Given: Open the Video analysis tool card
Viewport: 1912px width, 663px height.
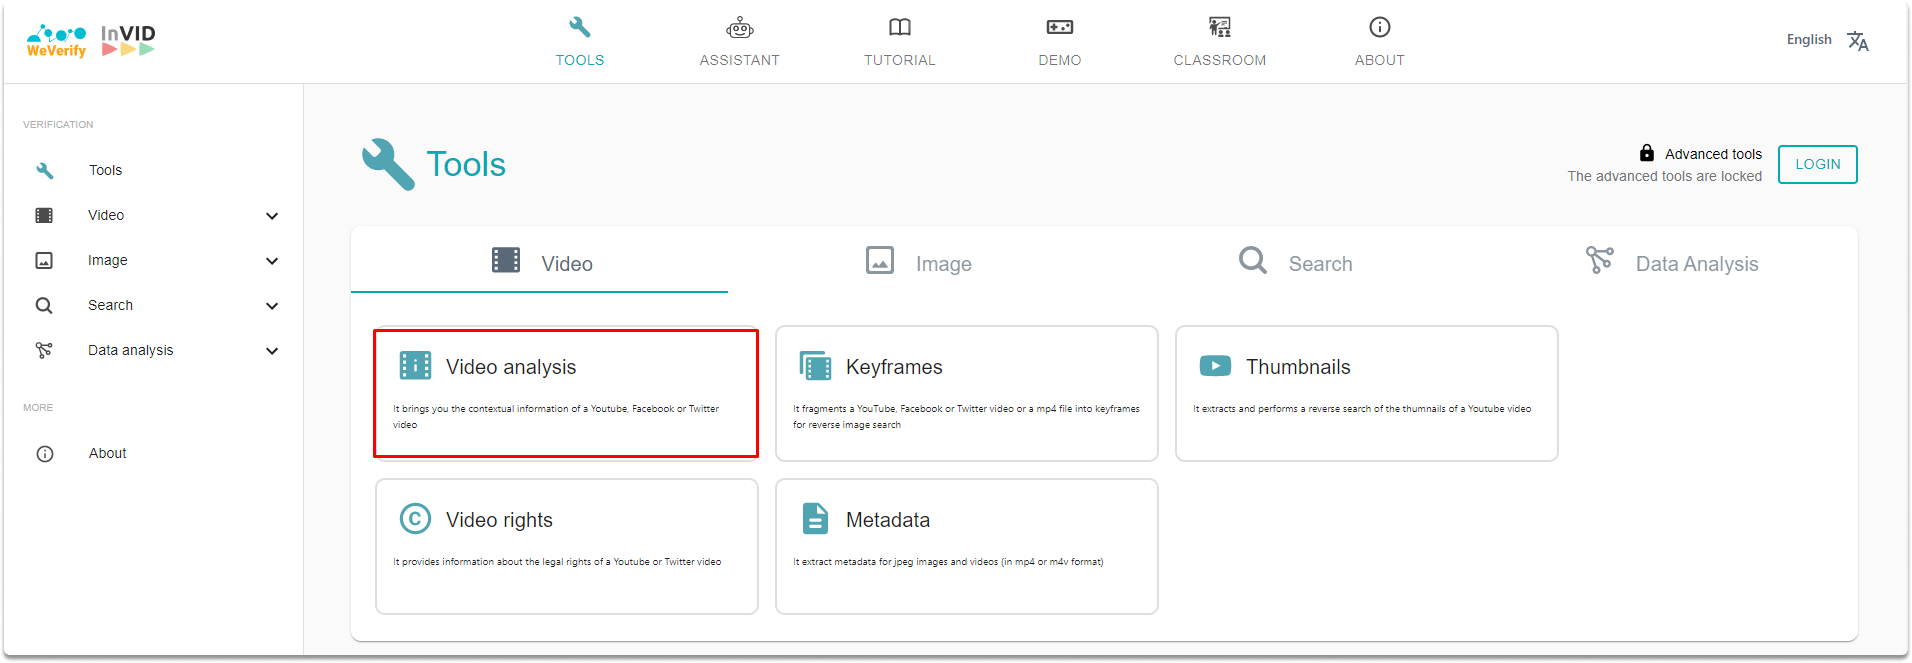Looking at the screenshot, I should coord(566,394).
